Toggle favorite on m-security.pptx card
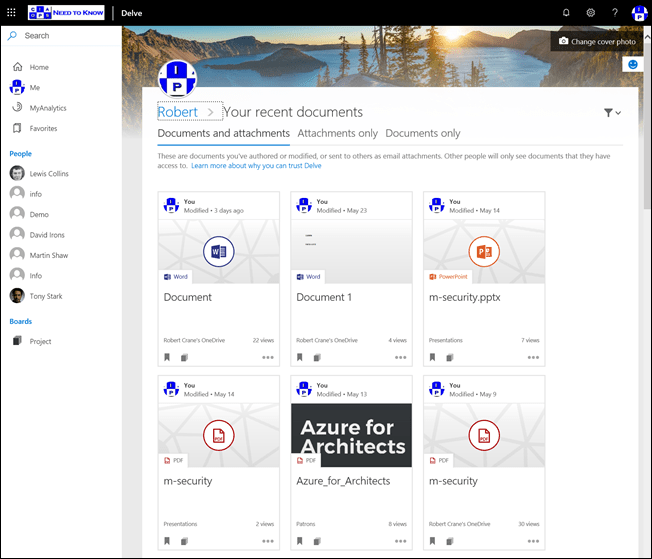Viewport: 652px width, 559px height. coord(433,357)
